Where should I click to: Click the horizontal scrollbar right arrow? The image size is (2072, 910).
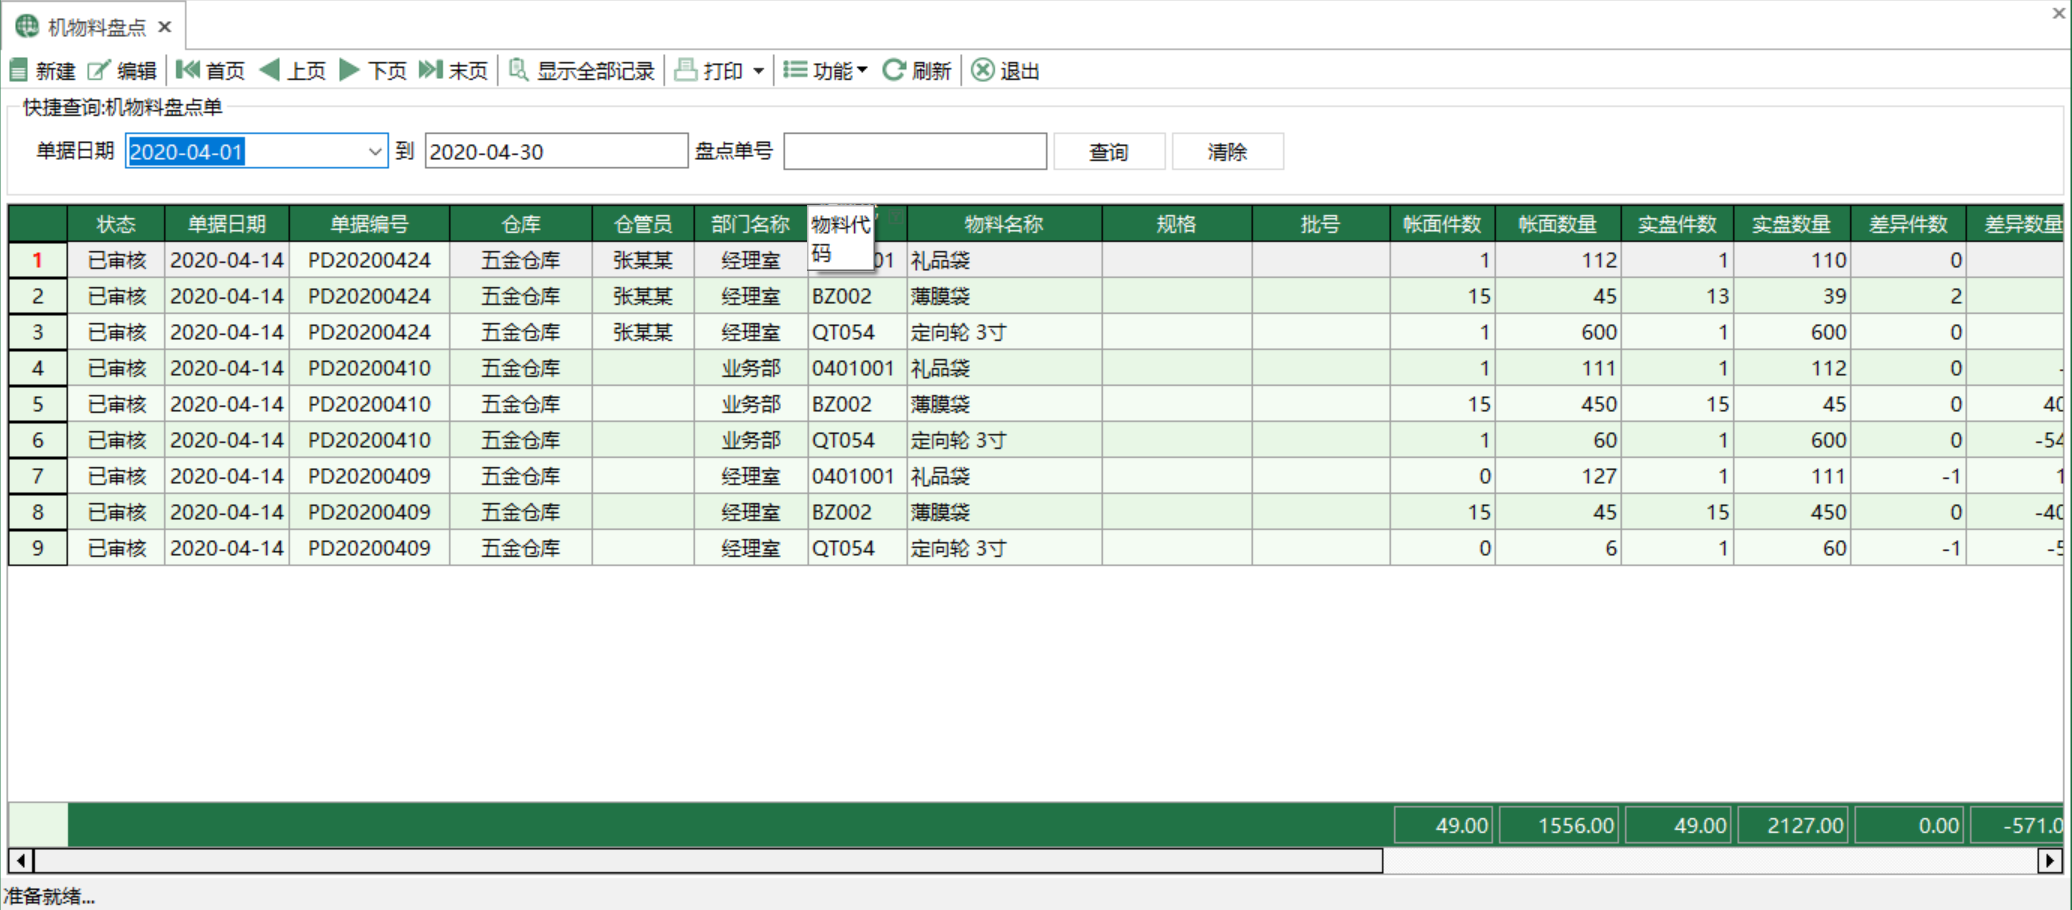(x=2050, y=860)
